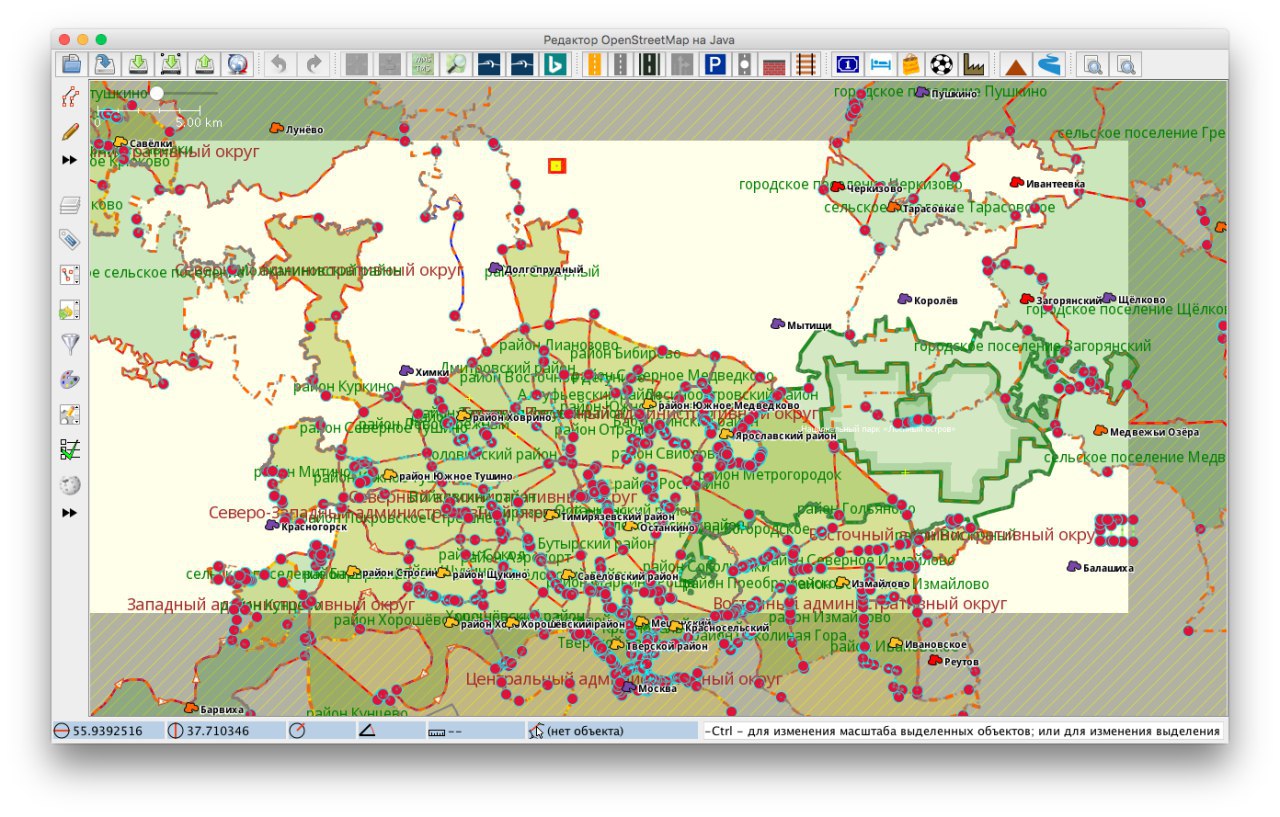1280x817 pixels.
Task: Redo the last undone action
Action: pyautogui.click(x=314, y=65)
